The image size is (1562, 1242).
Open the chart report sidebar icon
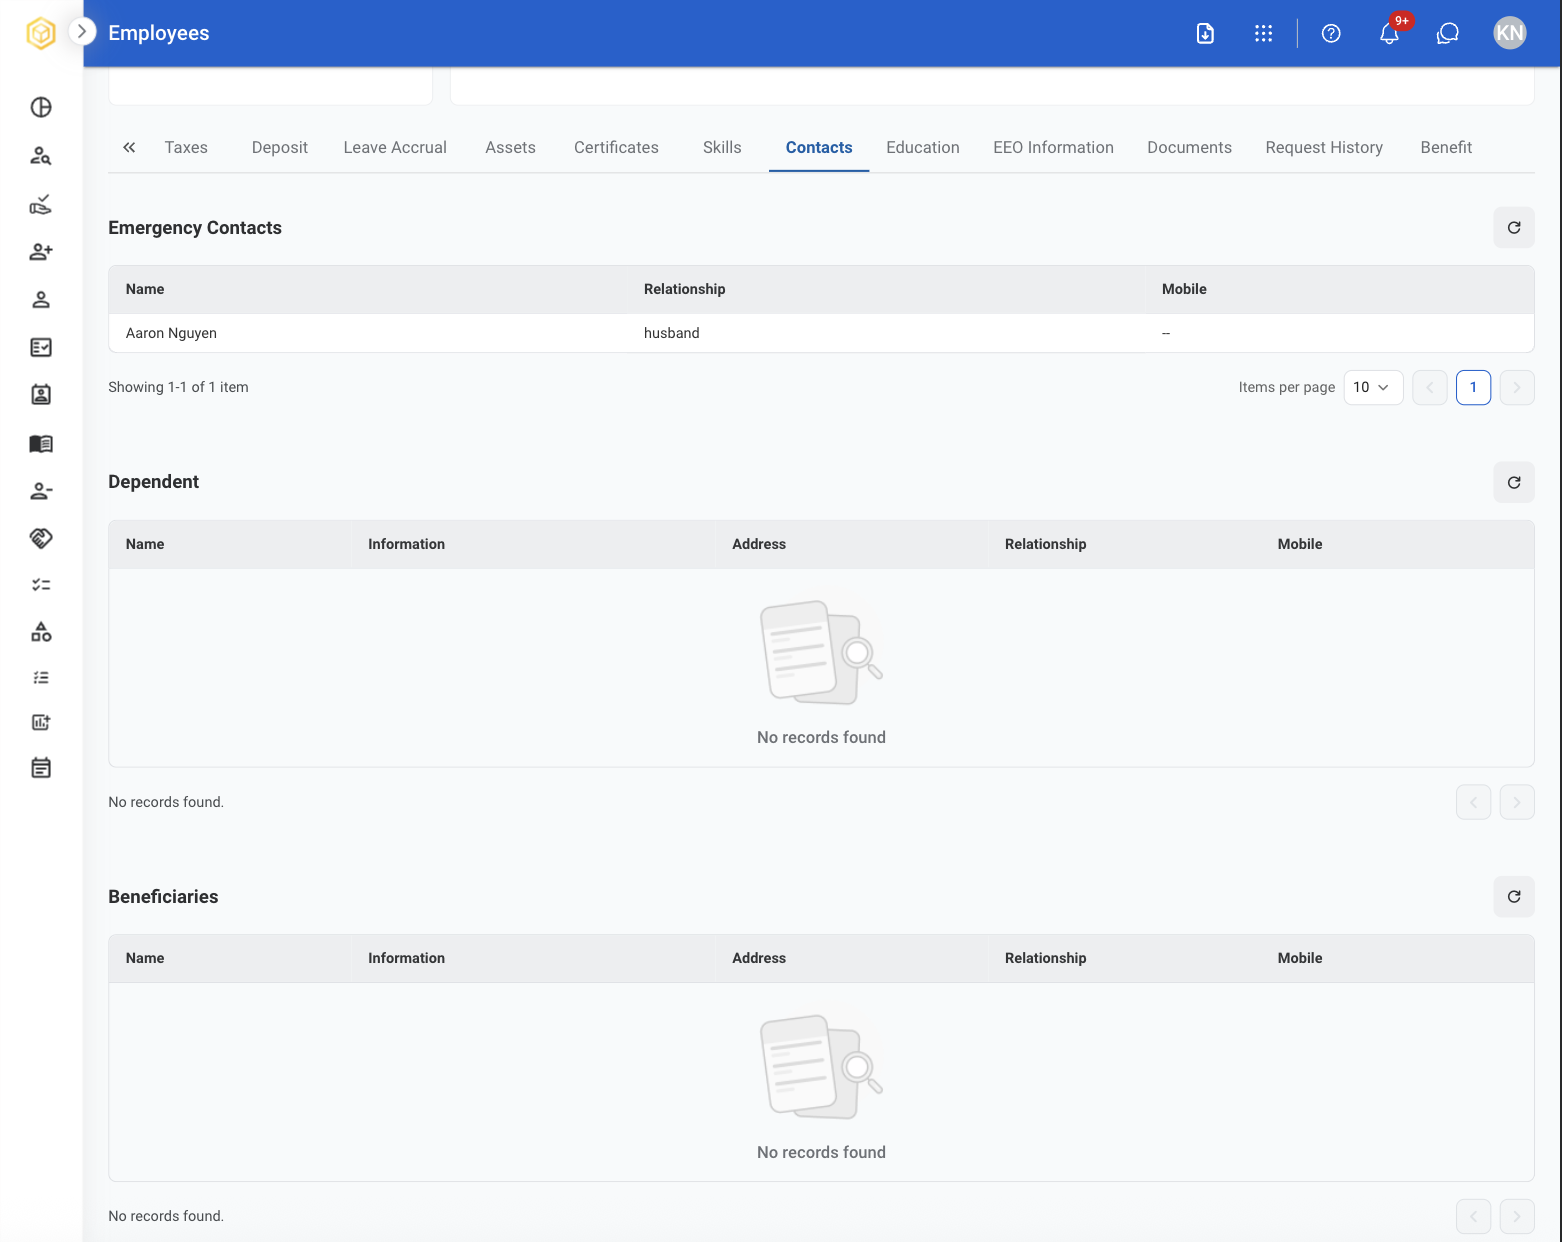[41, 722]
